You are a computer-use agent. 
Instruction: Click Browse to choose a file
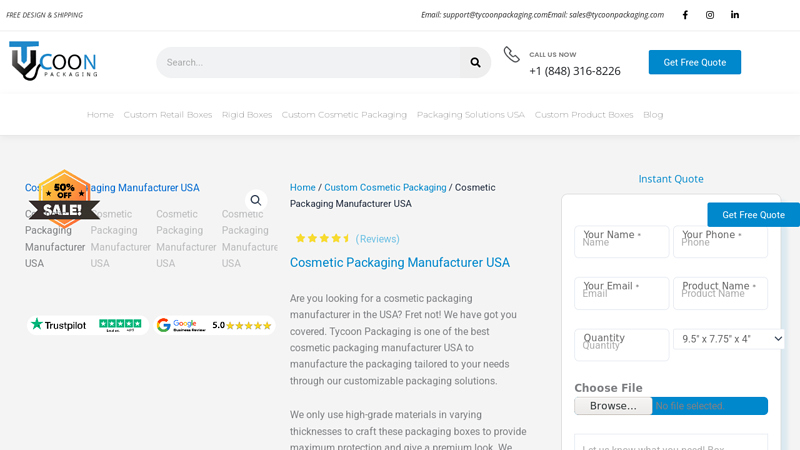click(613, 406)
